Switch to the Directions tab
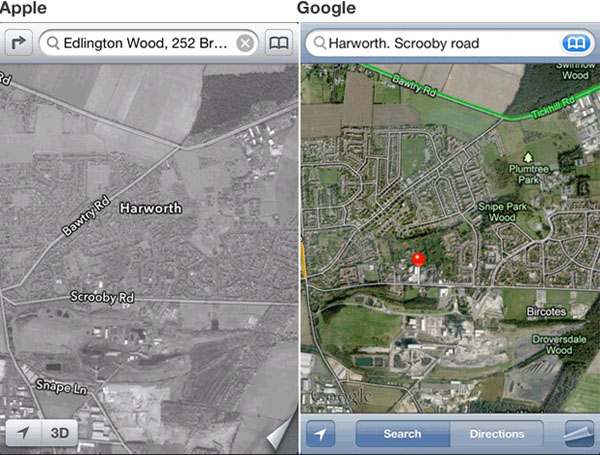600x455 pixels. pos(497,434)
